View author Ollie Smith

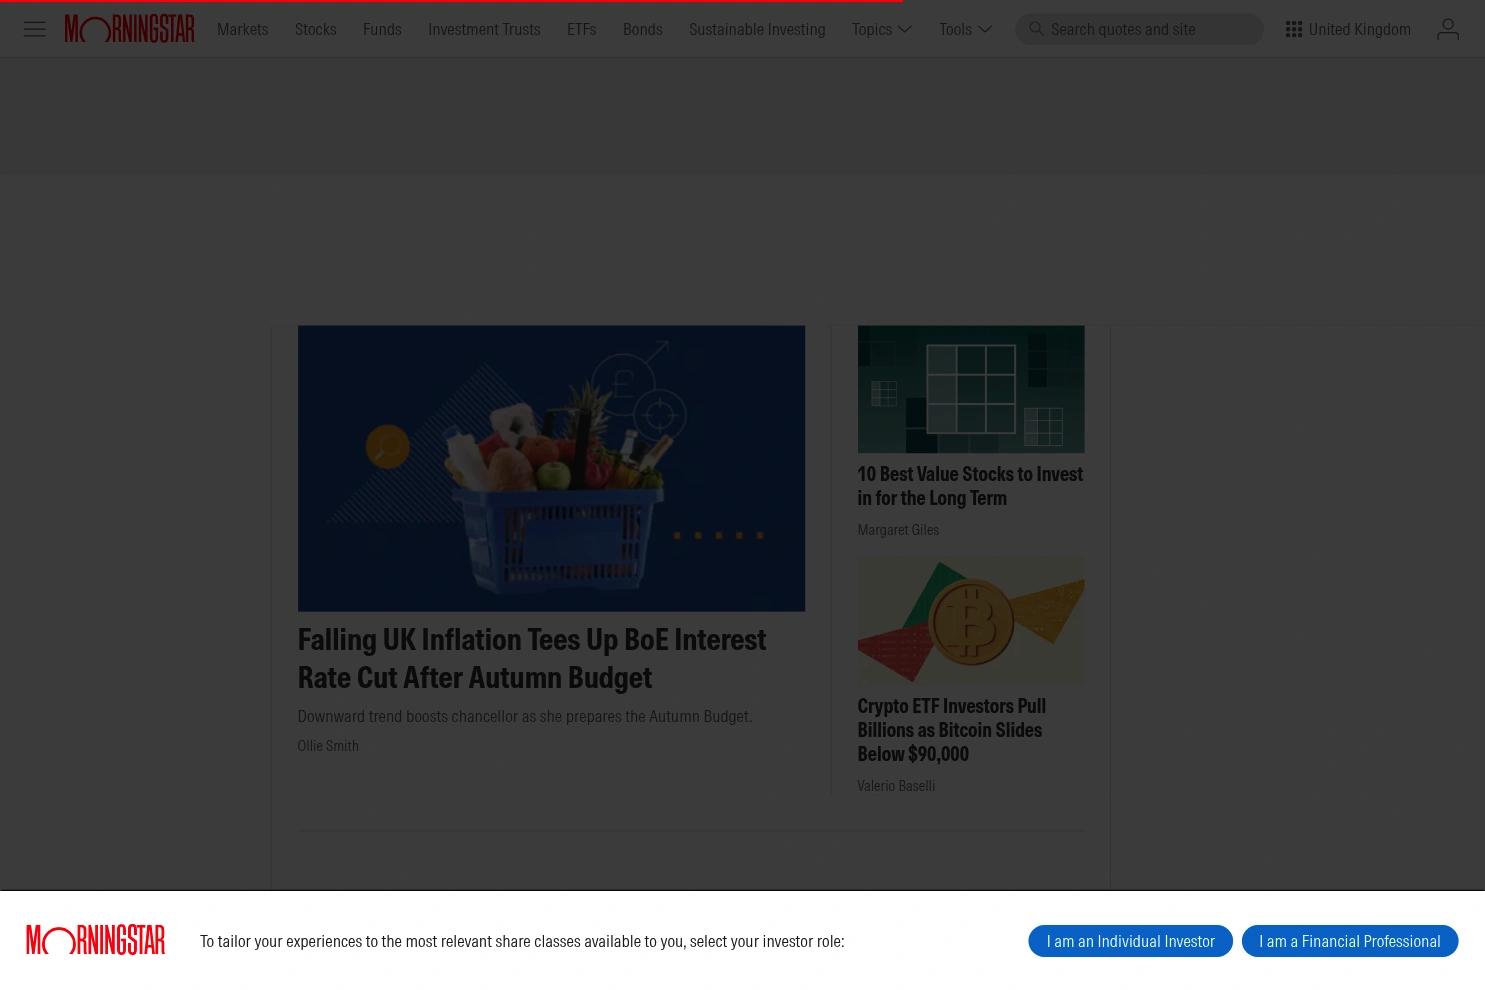(328, 745)
